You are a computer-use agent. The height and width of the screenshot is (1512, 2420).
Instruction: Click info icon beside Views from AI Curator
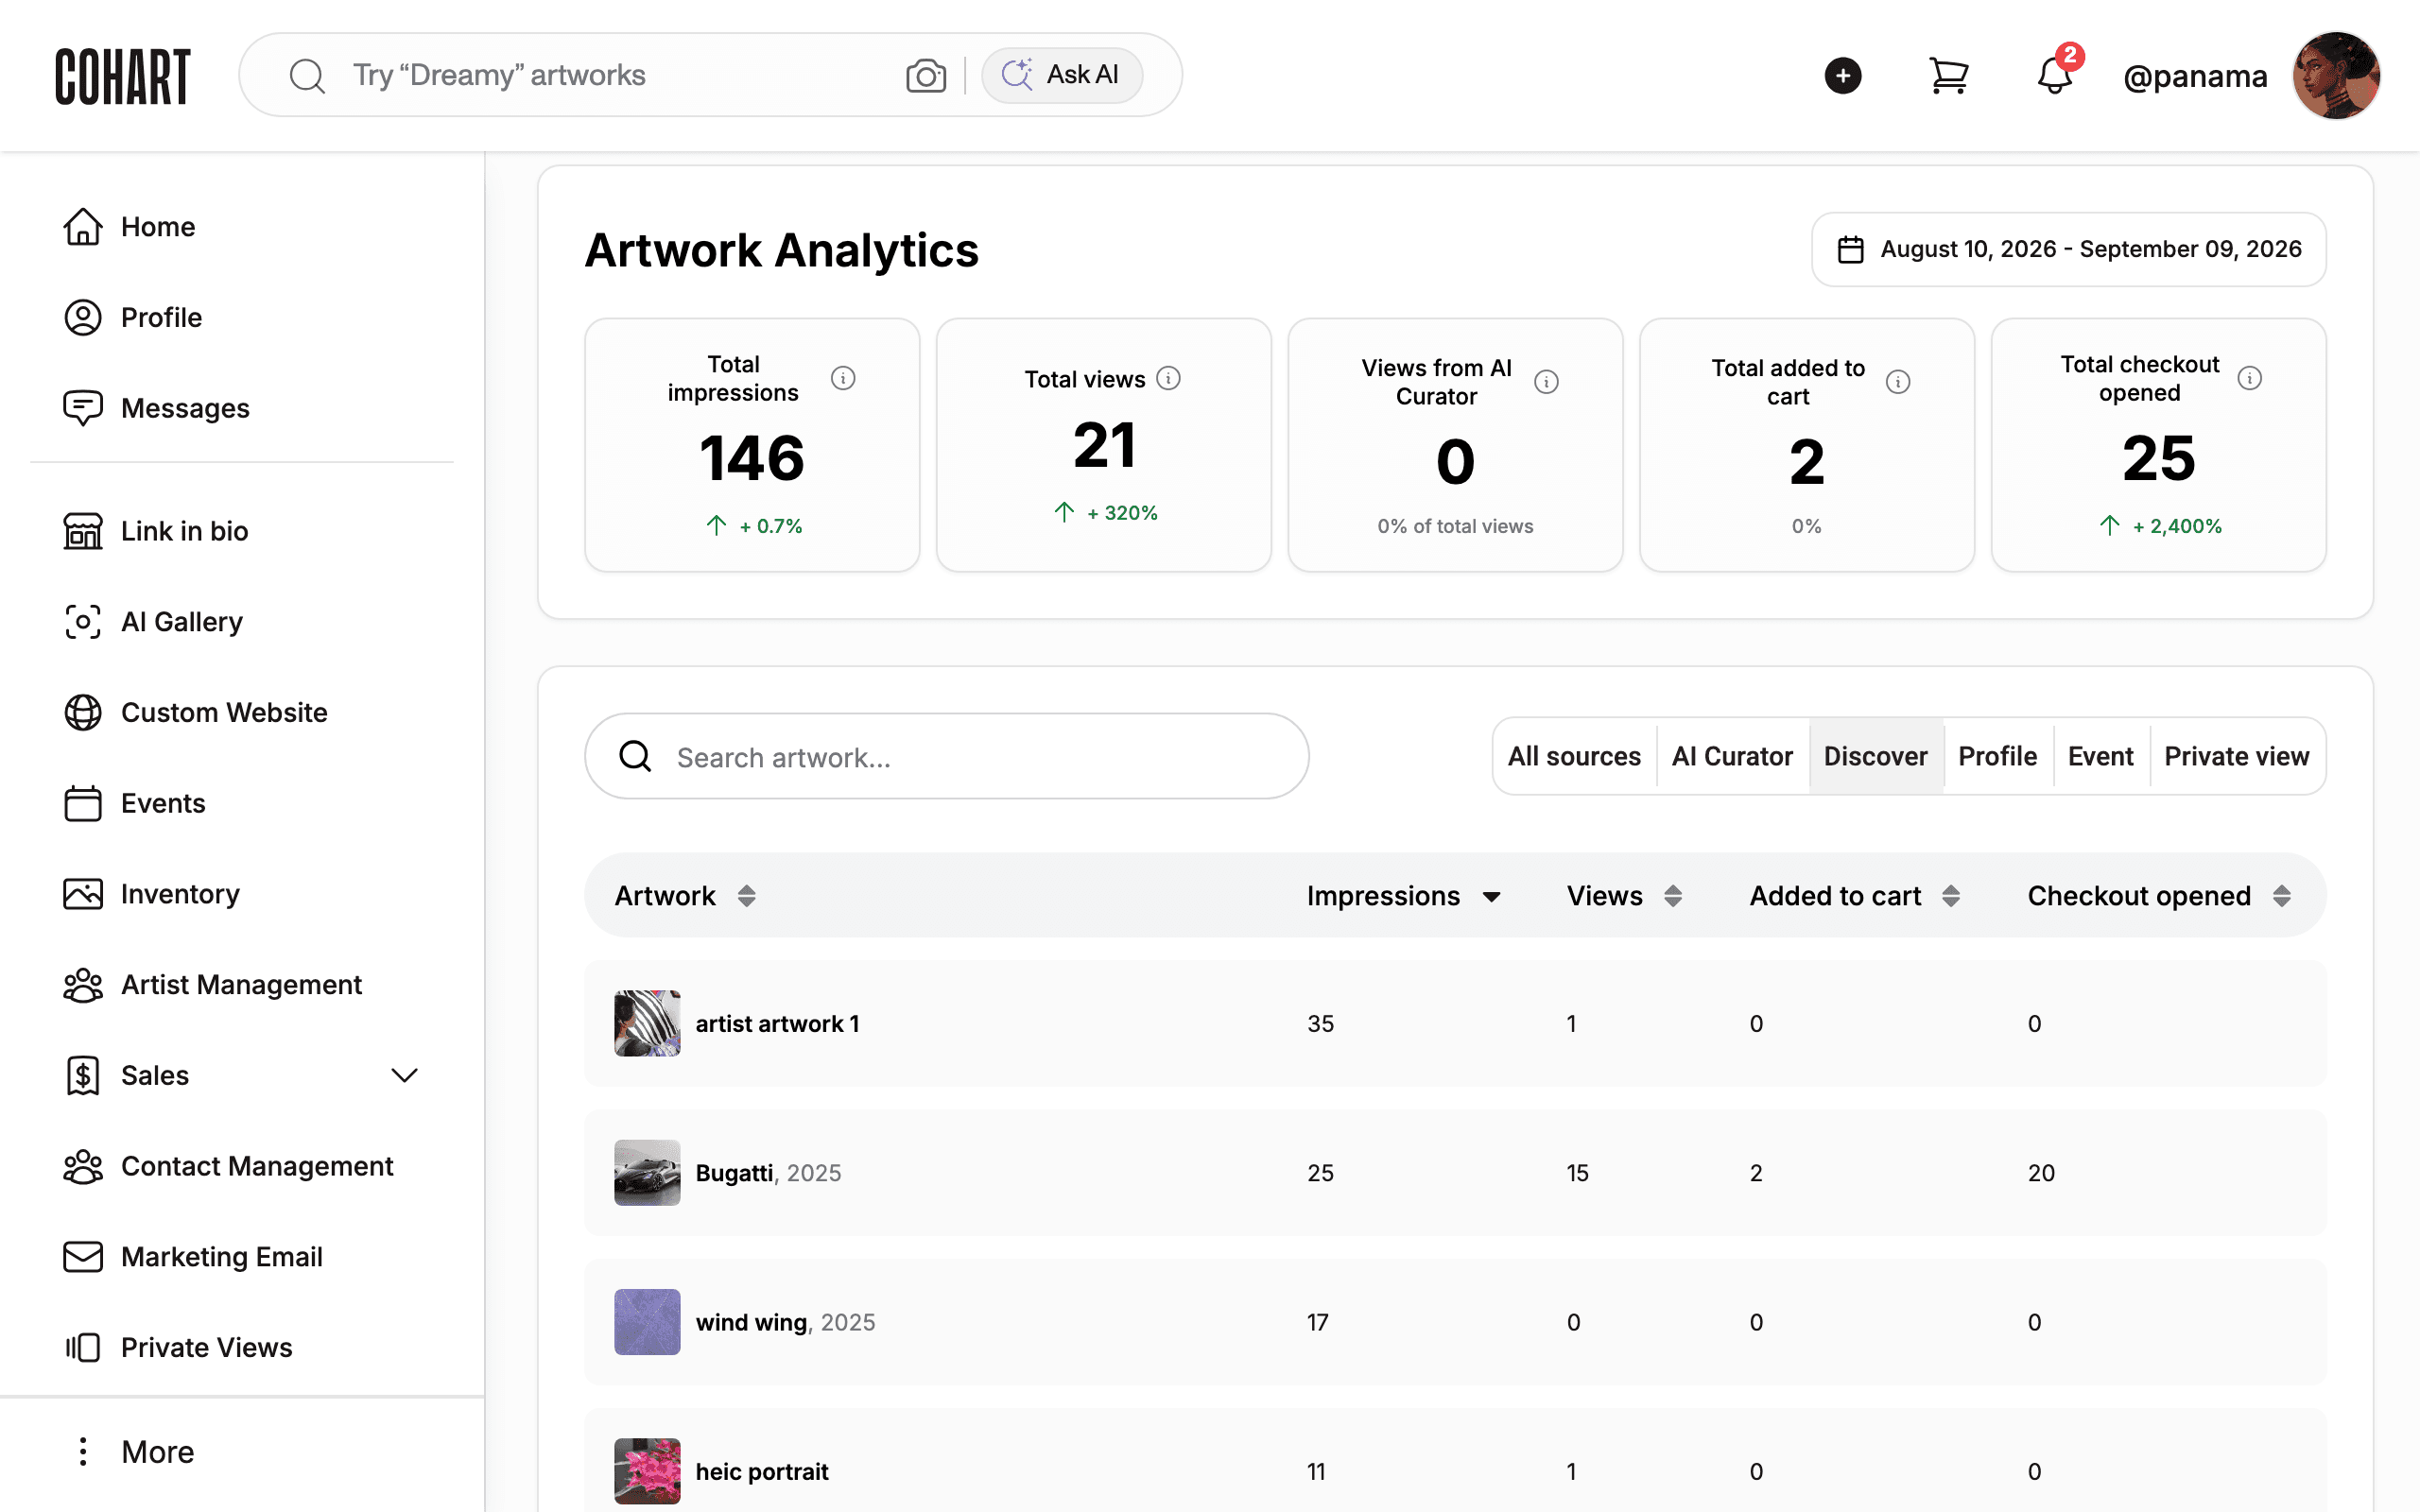pos(1546,382)
